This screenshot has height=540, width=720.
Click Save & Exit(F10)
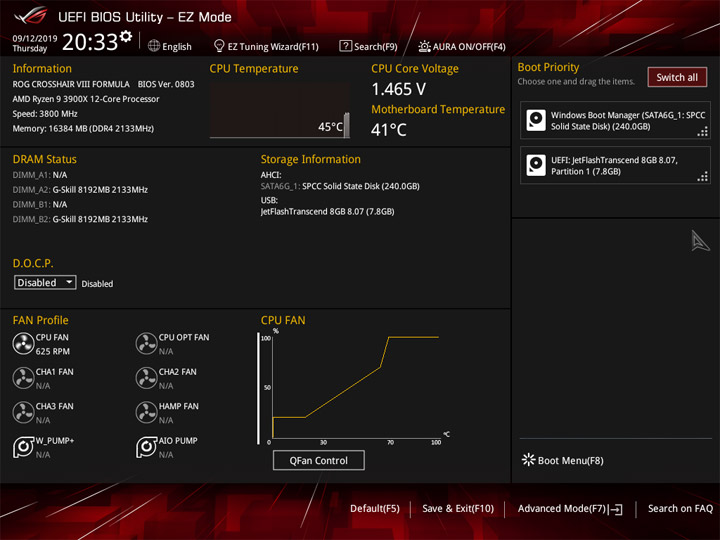(x=458, y=508)
